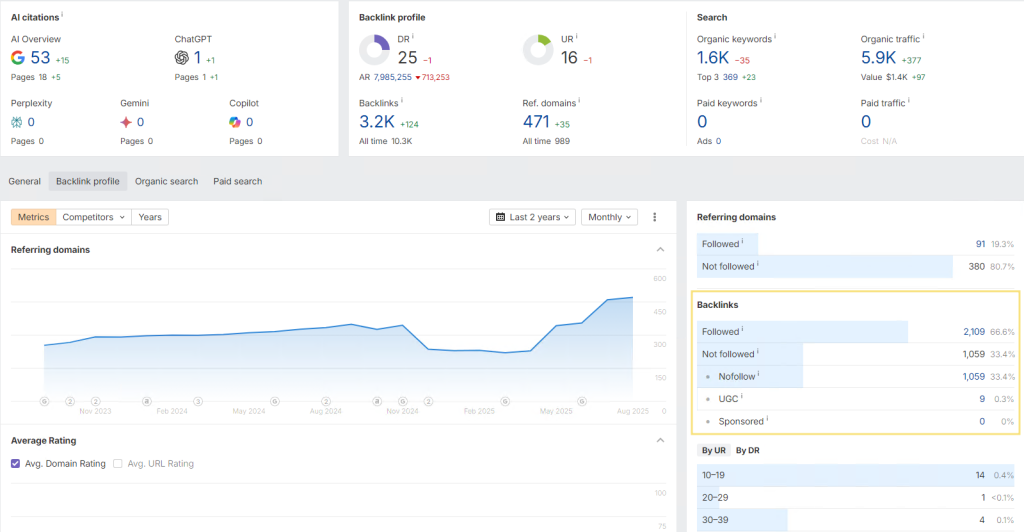Click the 471 referring domains link
The height and width of the screenshot is (532, 1024).
(x=538, y=122)
